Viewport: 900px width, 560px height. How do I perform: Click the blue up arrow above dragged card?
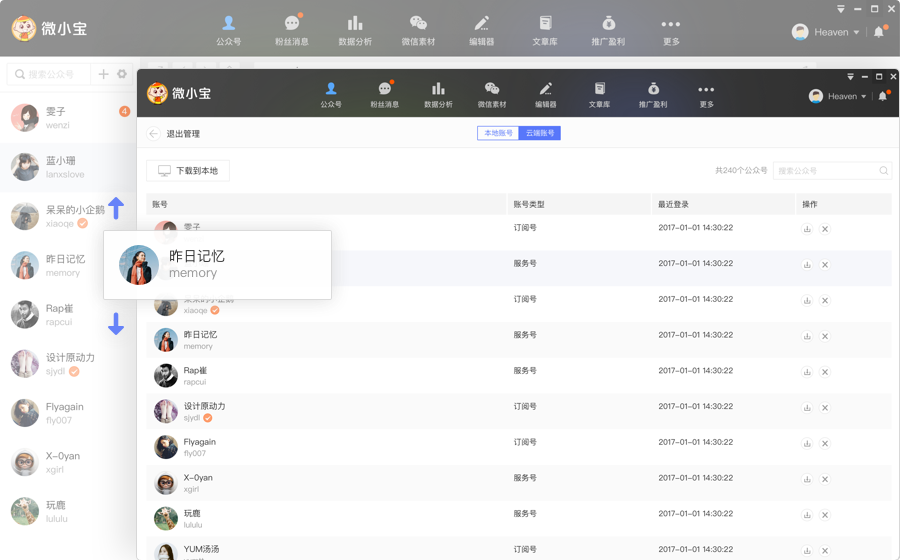click(116, 208)
